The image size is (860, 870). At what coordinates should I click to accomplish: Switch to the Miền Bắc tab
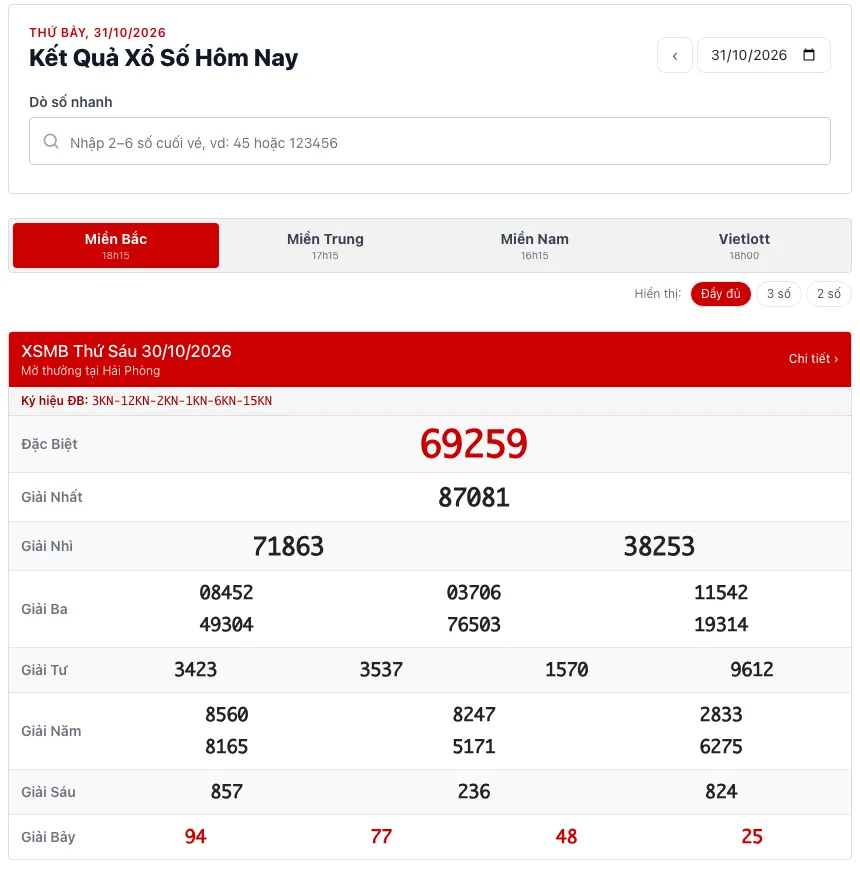pyautogui.click(x=116, y=245)
